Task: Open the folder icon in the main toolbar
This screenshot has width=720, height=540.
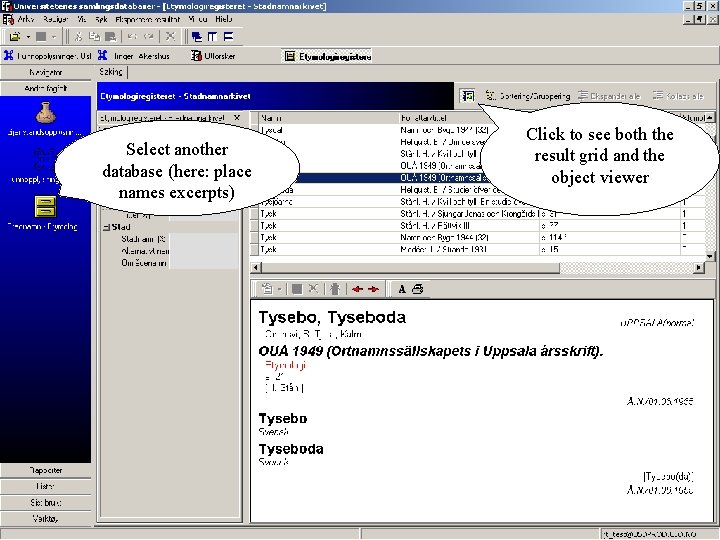Action: point(15,36)
